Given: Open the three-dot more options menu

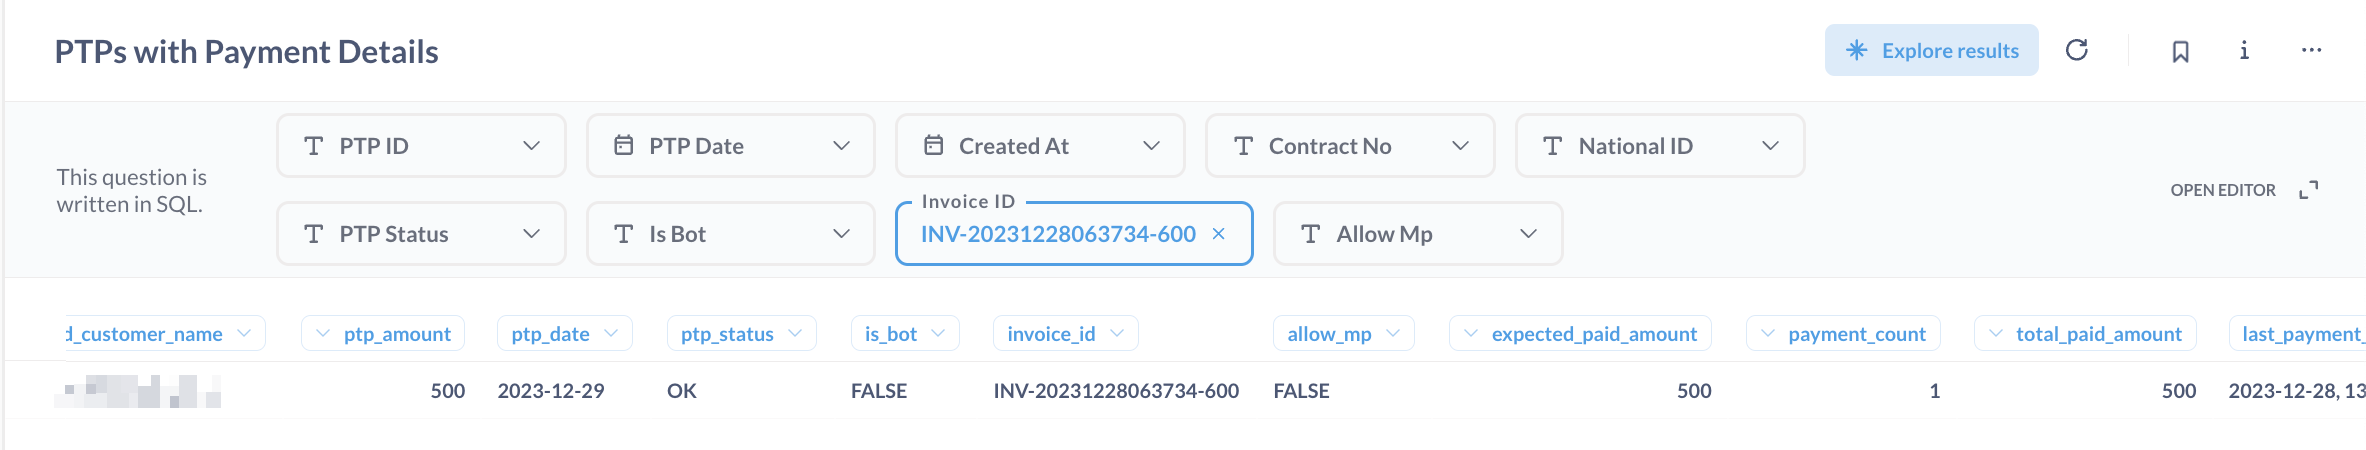Looking at the screenshot, I should point(2311,50).
